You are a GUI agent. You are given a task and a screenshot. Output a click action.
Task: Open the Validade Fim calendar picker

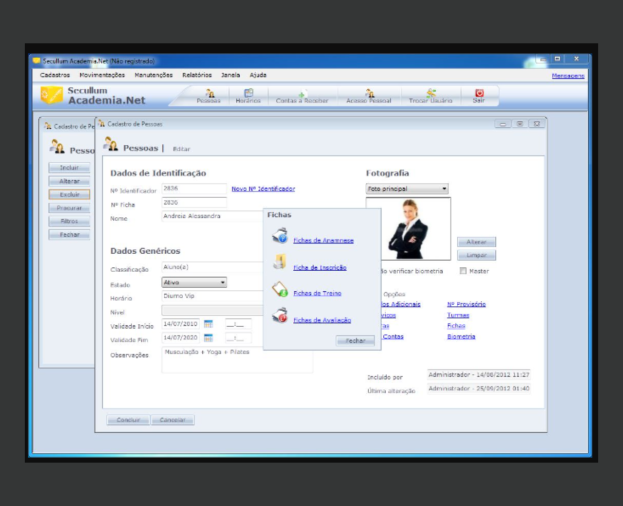point(208,338)
